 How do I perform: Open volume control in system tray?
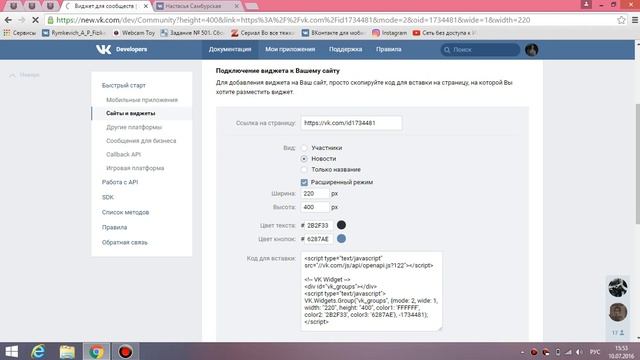click(579, 352)
